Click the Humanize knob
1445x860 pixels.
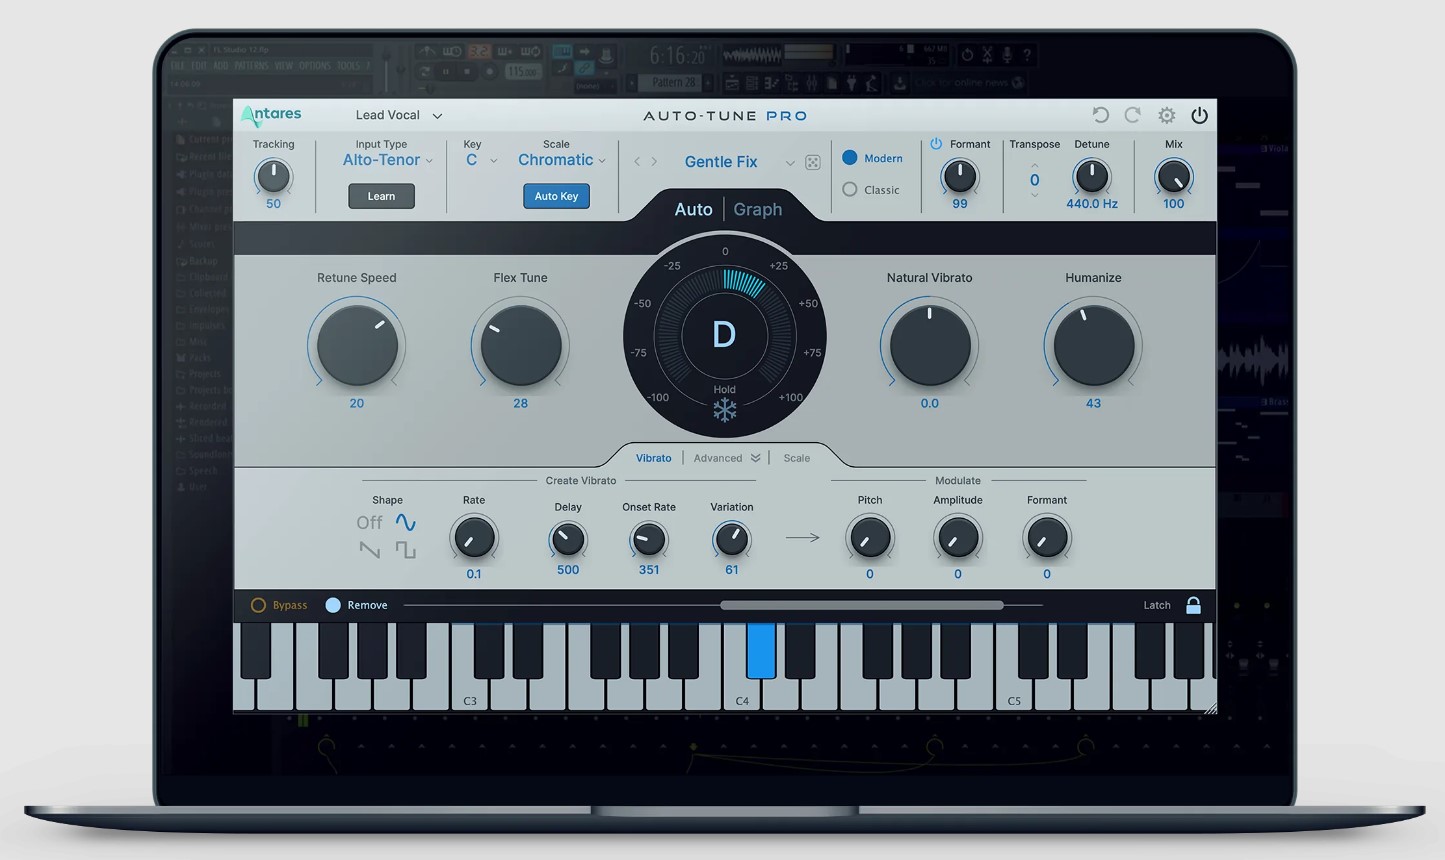tap(1093, 345)
